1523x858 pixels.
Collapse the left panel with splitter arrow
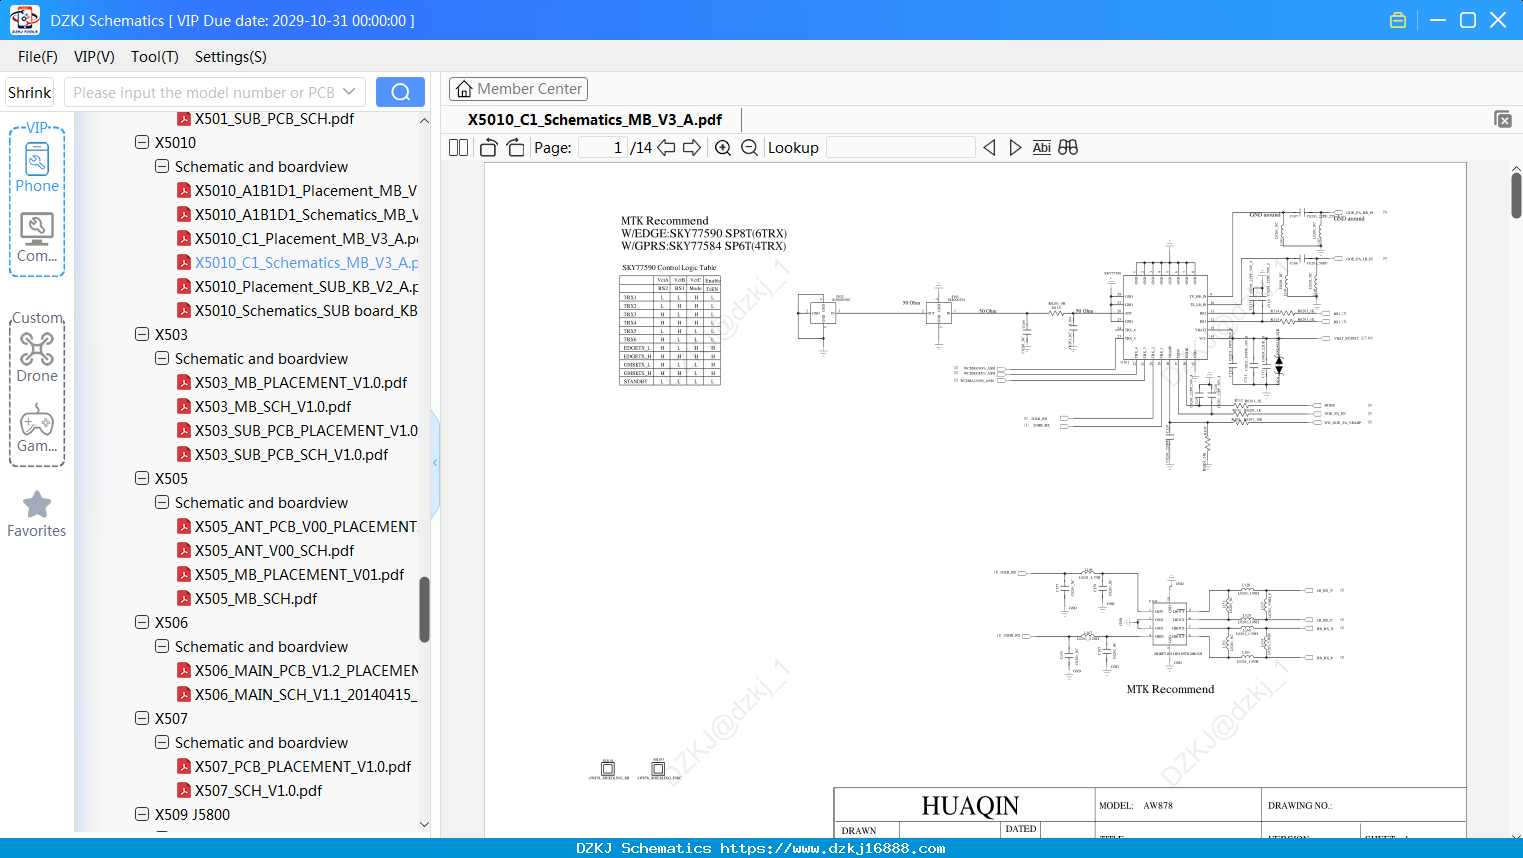435,462
